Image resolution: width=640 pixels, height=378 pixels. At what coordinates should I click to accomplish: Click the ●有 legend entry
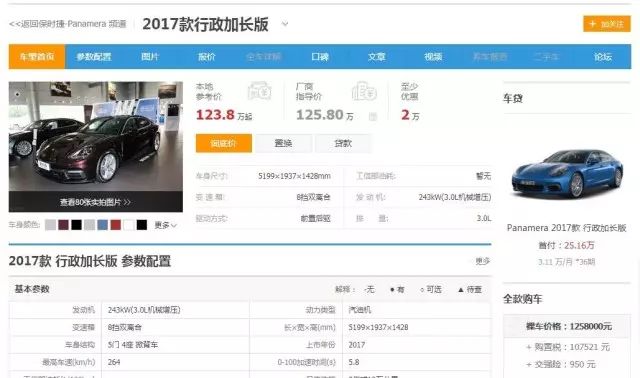(x=397, y=289)
